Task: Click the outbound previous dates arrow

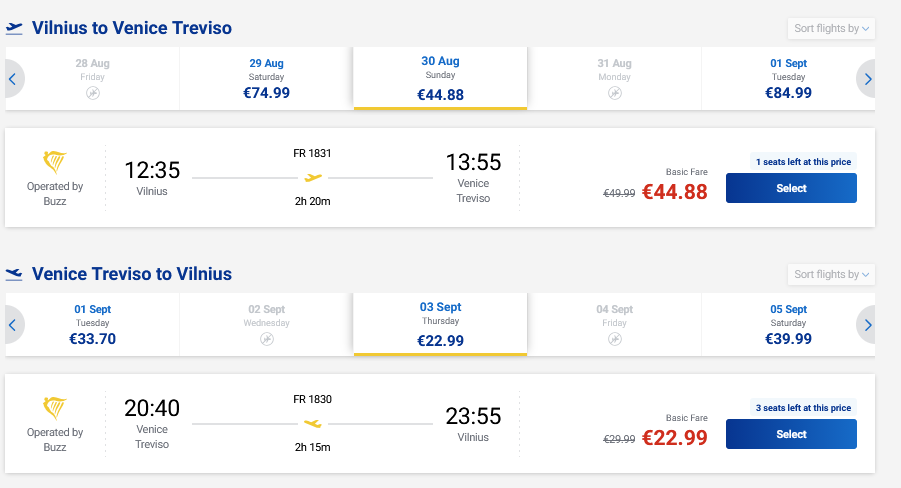Action: click(14, 79)
